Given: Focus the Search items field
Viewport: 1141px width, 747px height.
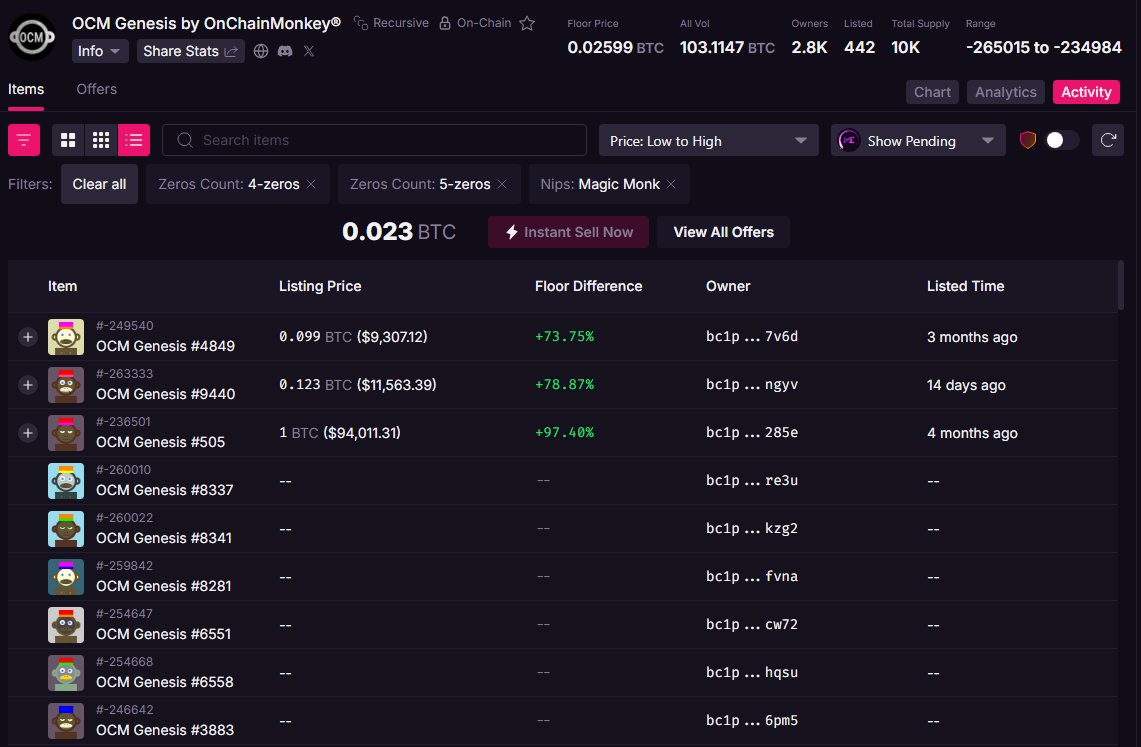Looking at the screenshot, I should (x=374, y=140).
